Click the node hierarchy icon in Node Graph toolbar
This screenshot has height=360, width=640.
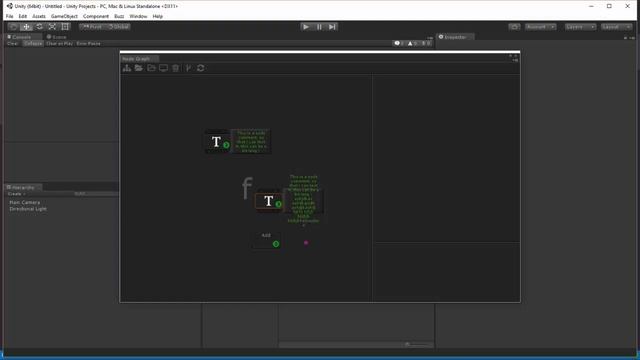[x=127, y=68]
